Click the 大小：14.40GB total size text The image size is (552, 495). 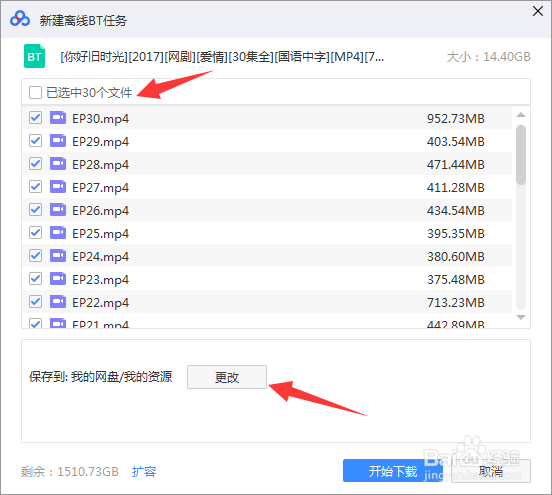pos(488,57)
